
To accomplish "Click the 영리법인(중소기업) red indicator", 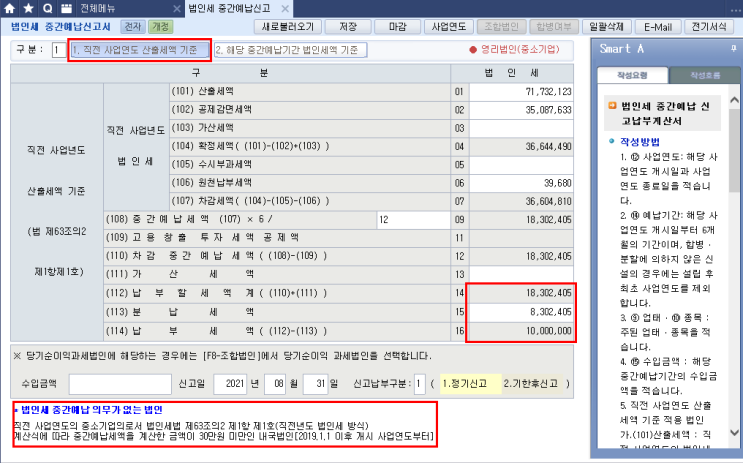I will click(x=514, y=49).
